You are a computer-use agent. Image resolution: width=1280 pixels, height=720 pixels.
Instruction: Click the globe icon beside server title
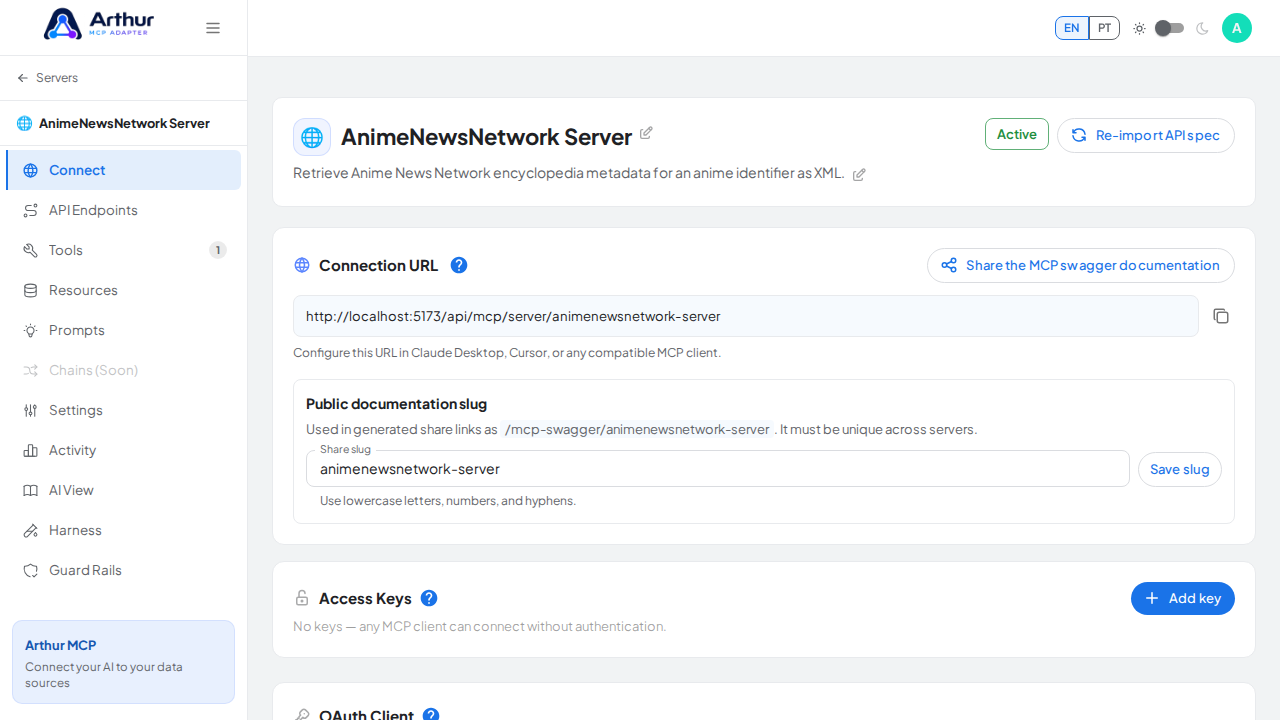(312, 137)
